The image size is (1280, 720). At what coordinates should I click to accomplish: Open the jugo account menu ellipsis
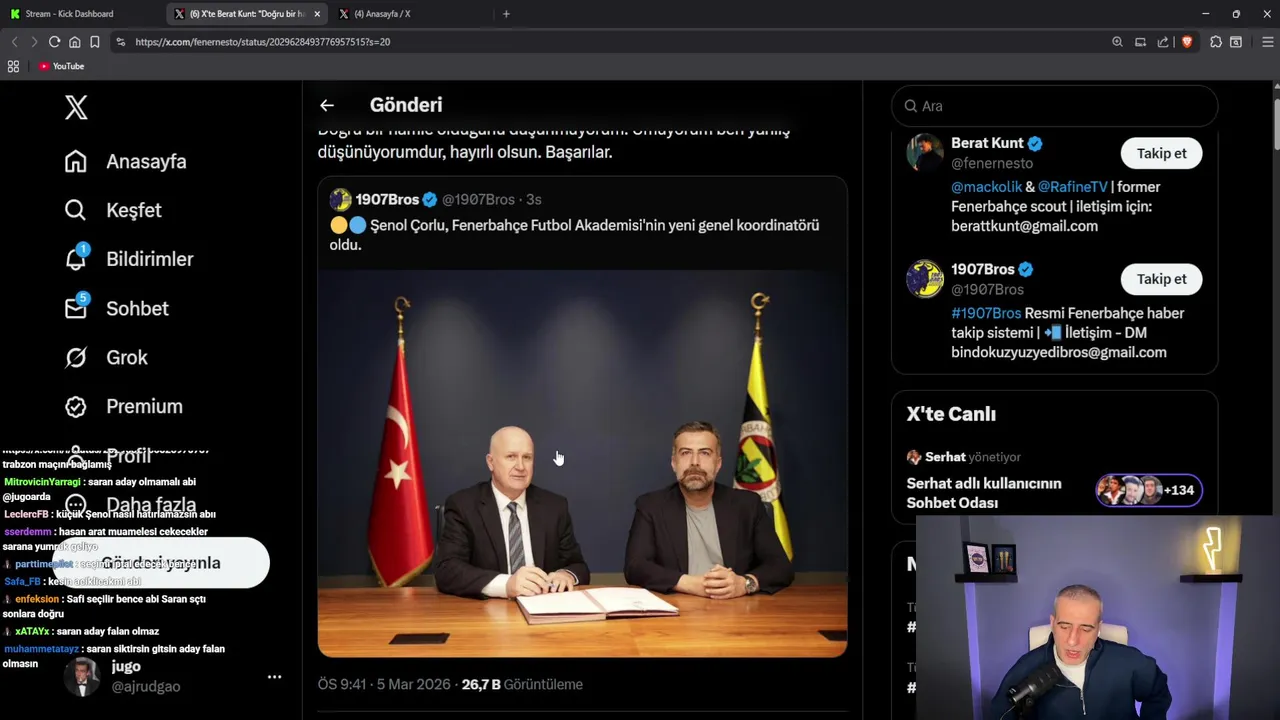[274, 677]
